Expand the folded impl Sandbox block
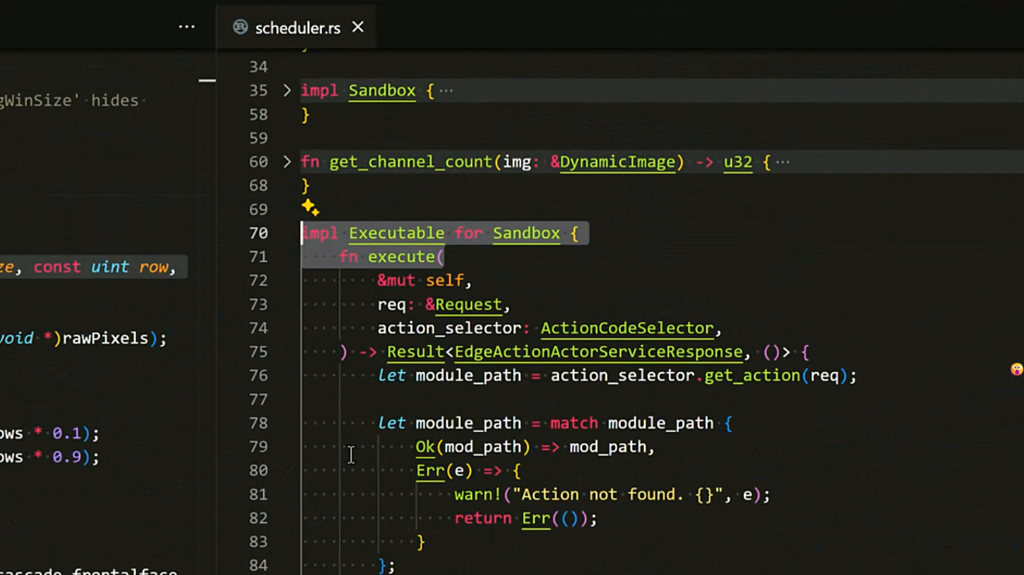This screenshot has width=1024, height=575. click(287, 90)
